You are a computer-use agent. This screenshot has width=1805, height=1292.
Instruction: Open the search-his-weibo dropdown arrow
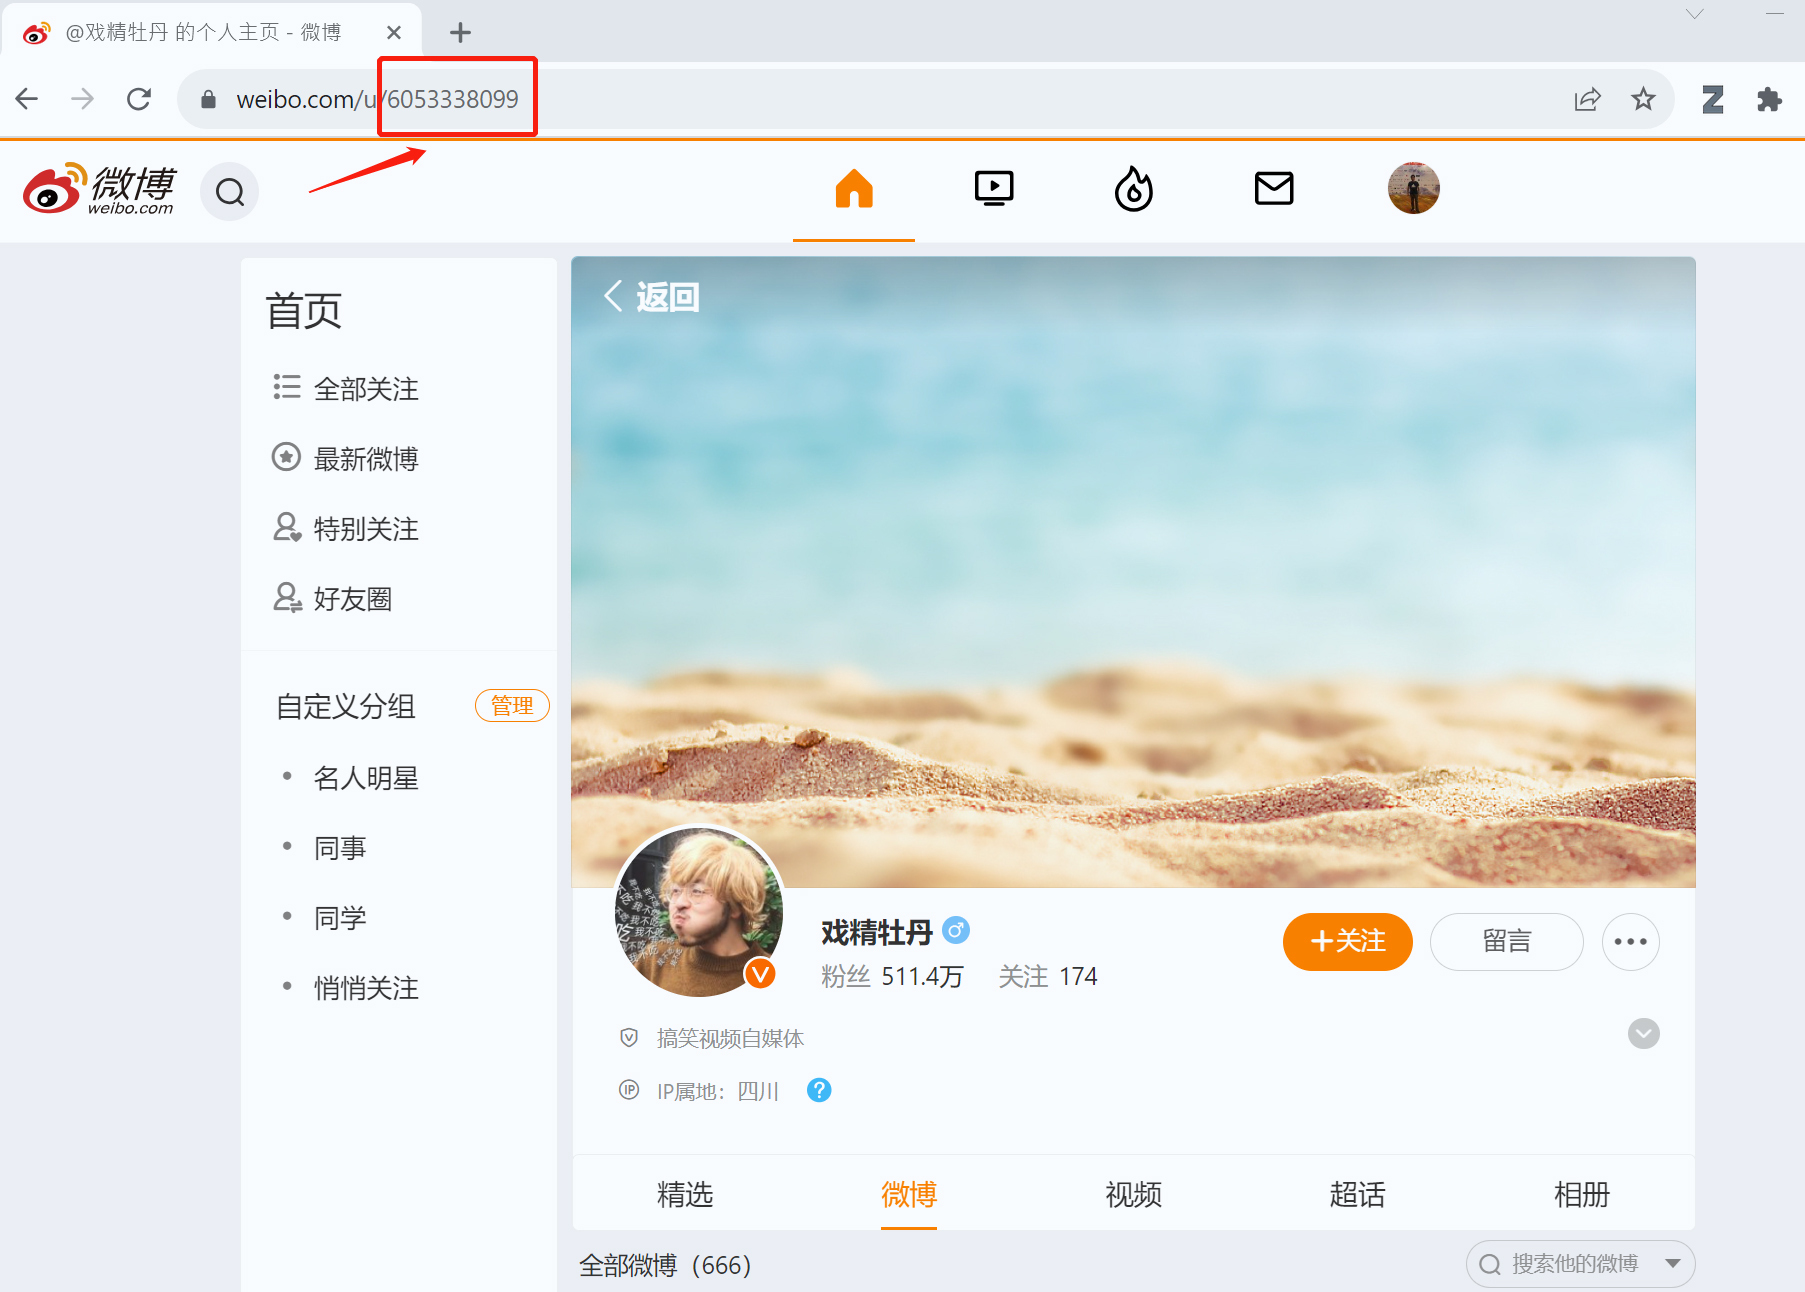[1672, 1264]
